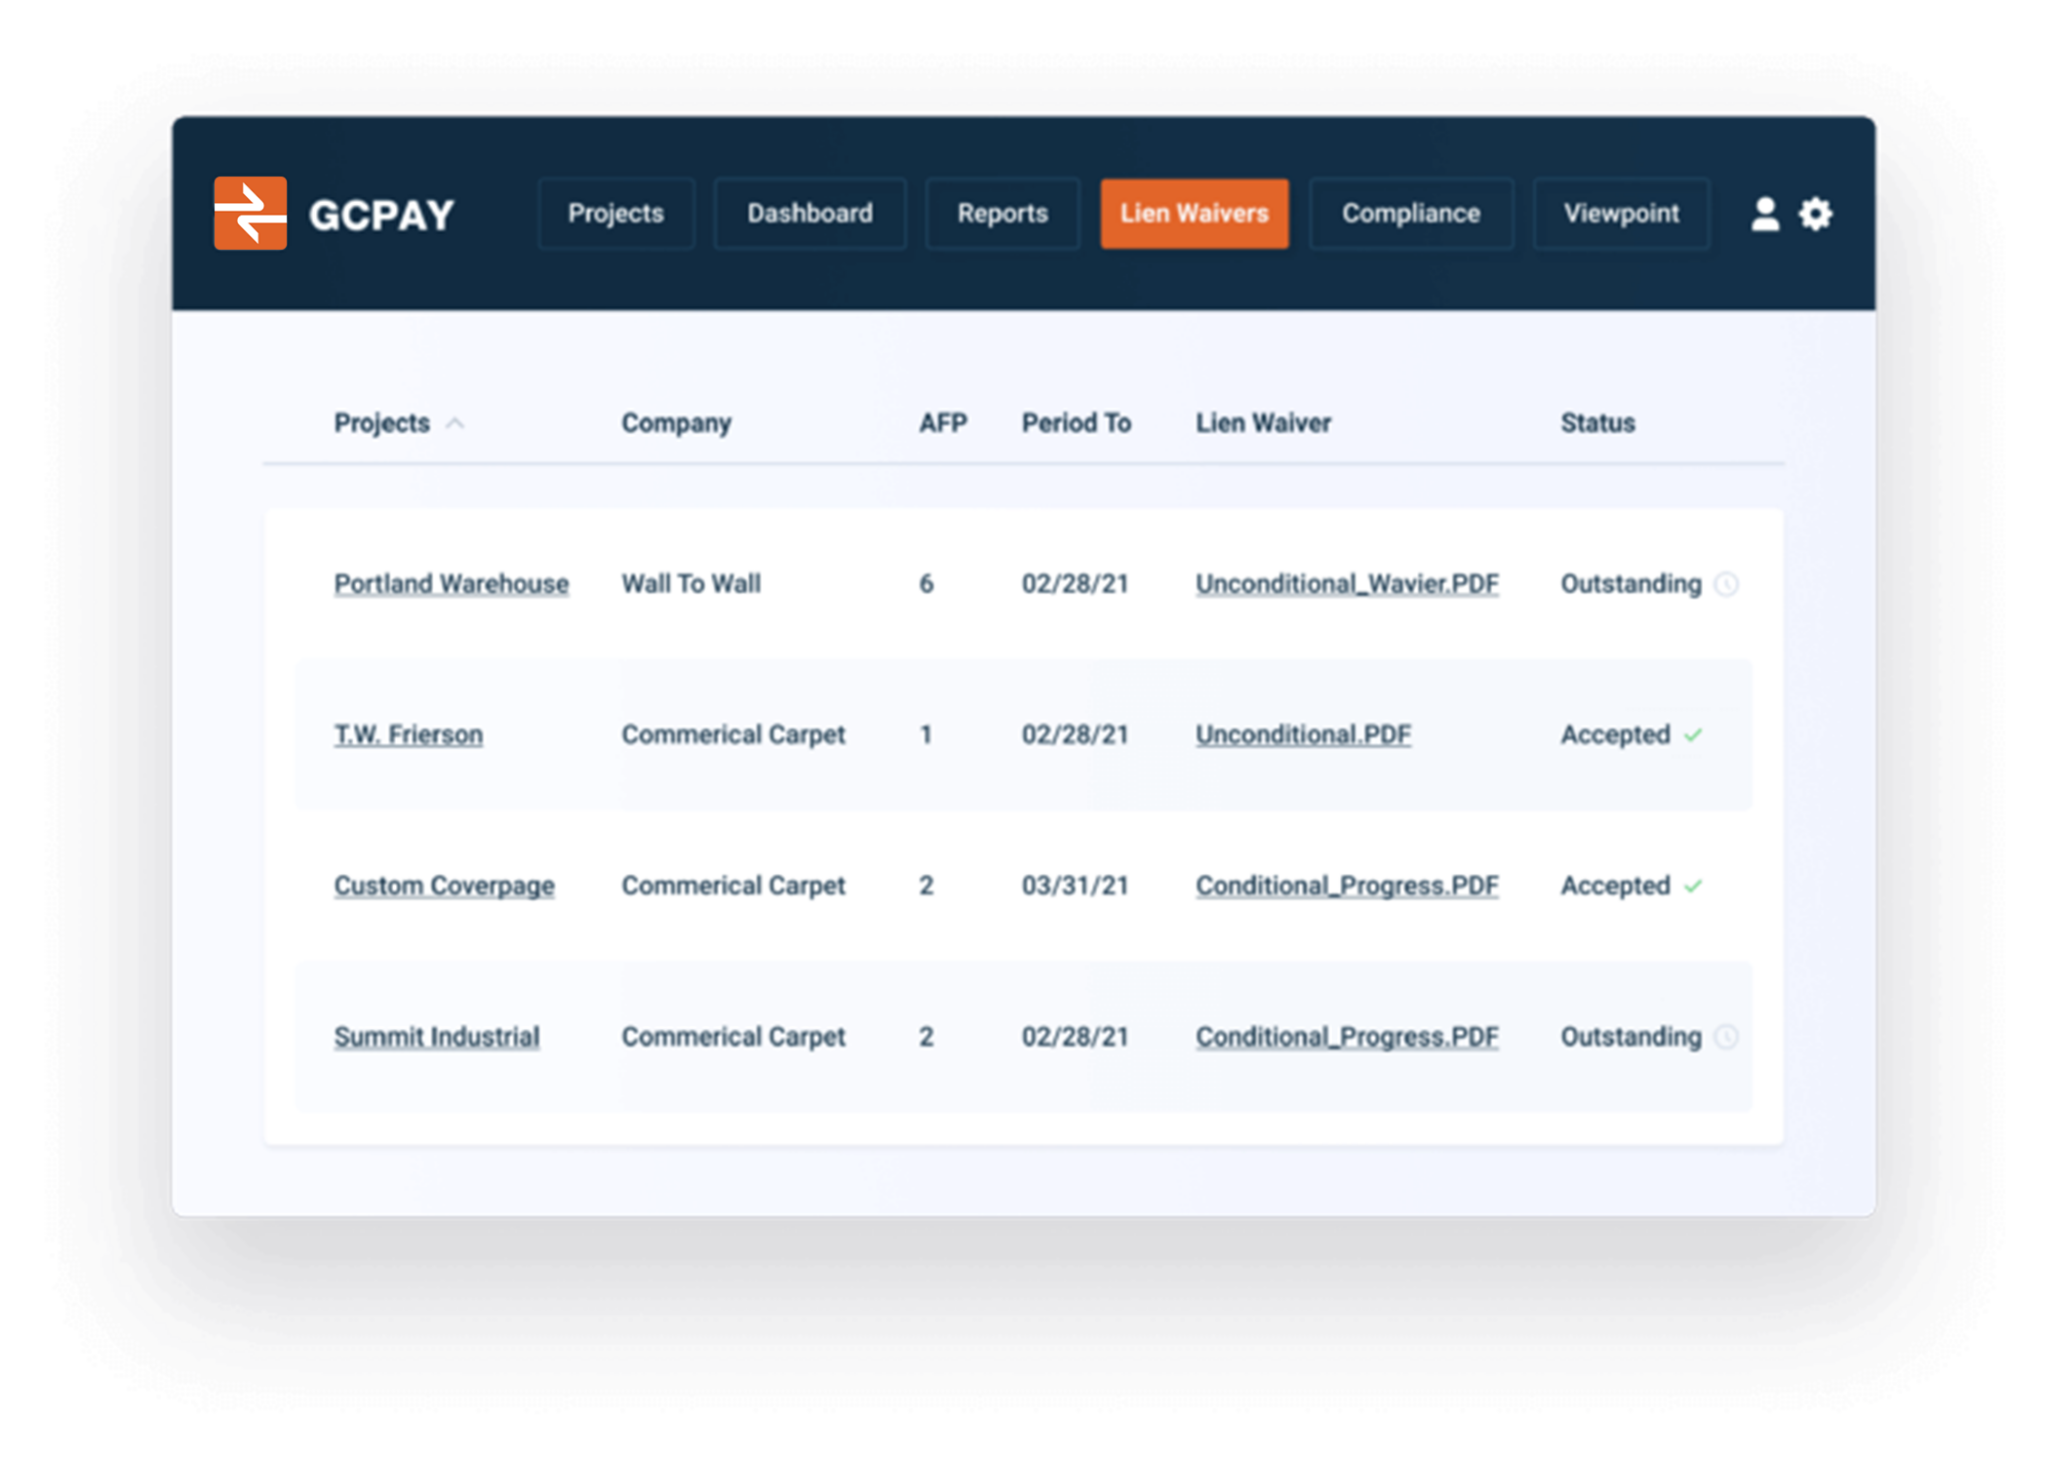This screenshot has width=2048, height=1463.
Task: Open Unconditional_Wavier.PDF for Portland Warehouse
Action: tap(1346, 584)
